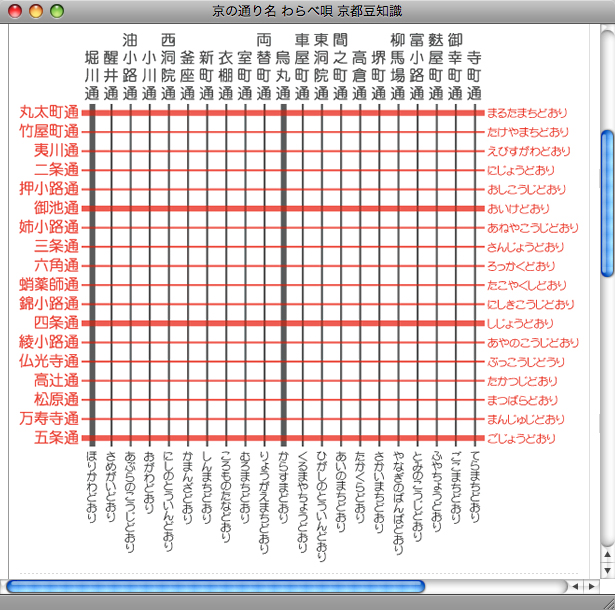Click the vertical scrollbar's up arrow
Viewport: 615px width, 610px height.
click(x=606, y=555)
